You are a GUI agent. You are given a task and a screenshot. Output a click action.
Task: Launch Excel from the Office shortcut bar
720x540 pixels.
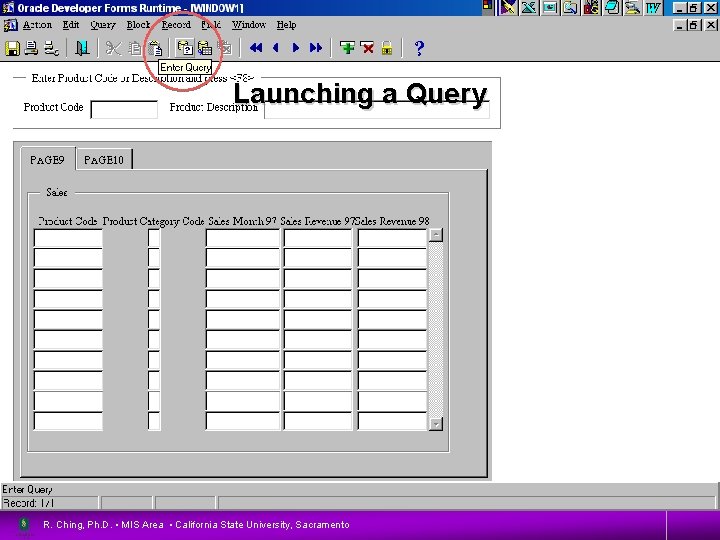pyautogui.click(x=529, y=8)
